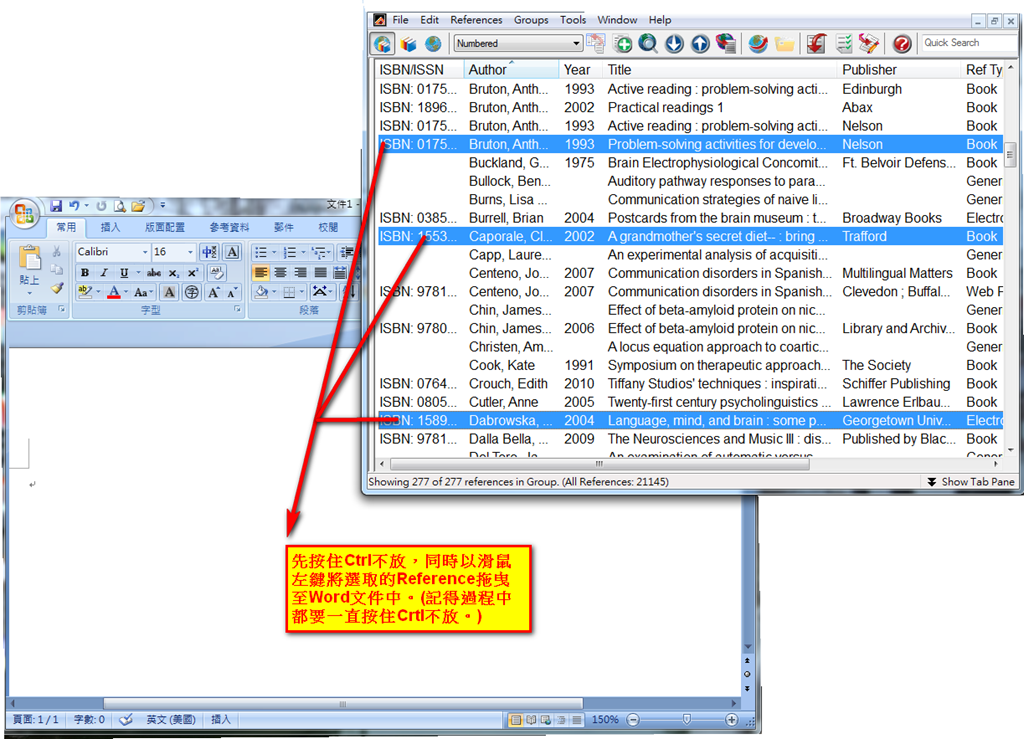Sort references by the Title column header
Image resolution: width=1024 pixels, height=739 pixels.
(720, 69)
